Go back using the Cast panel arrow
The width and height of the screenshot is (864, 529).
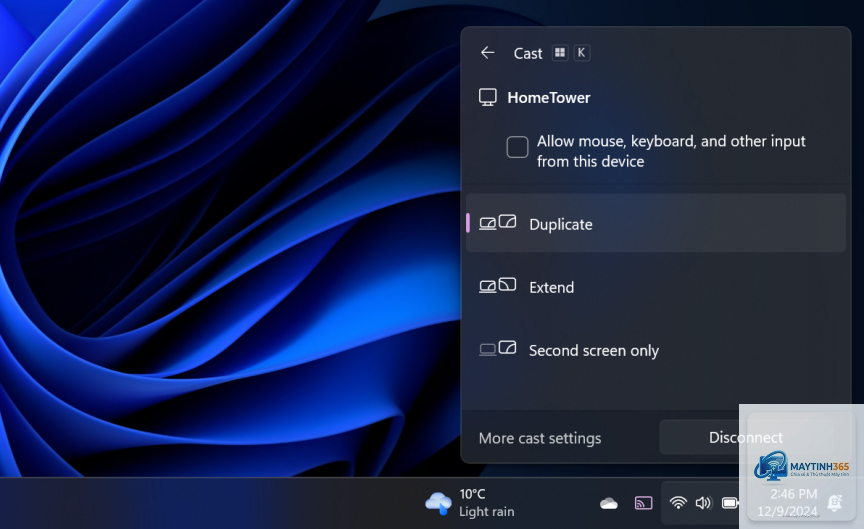click(x=488, y=53)
